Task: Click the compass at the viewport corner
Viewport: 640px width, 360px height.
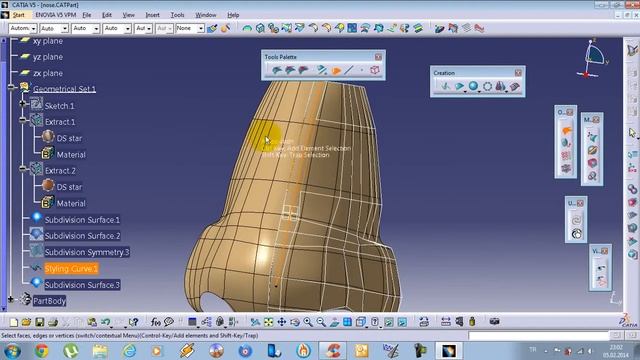Action: coord(593,58)
